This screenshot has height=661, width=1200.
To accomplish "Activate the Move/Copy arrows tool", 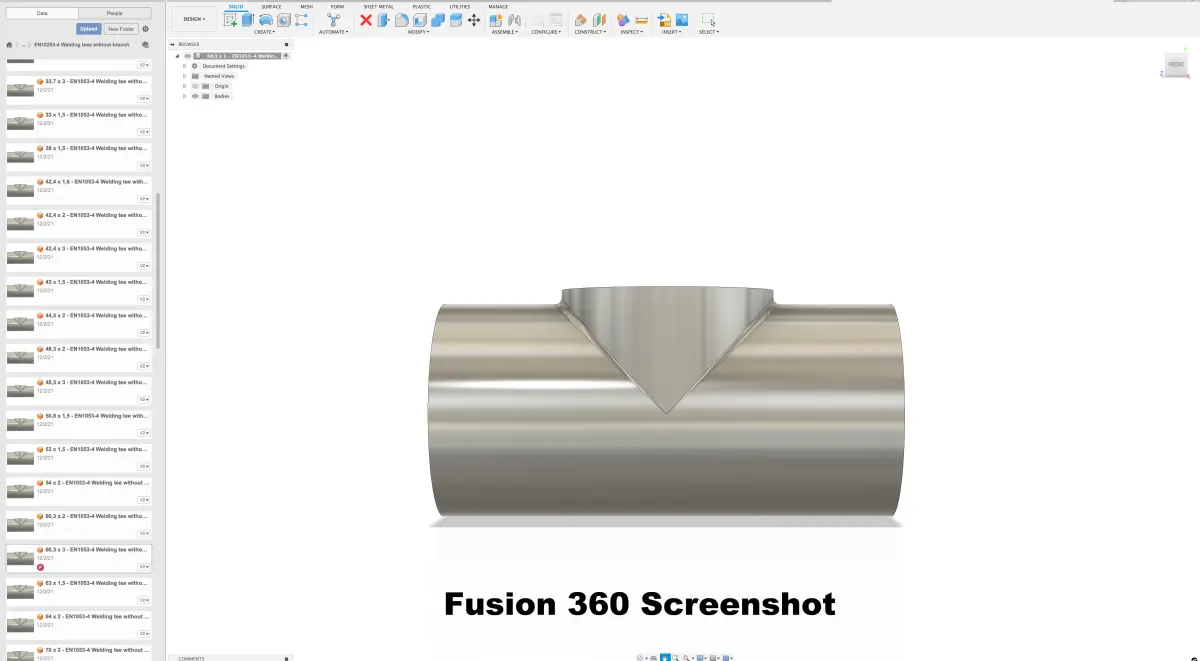I will coord(473,20).
